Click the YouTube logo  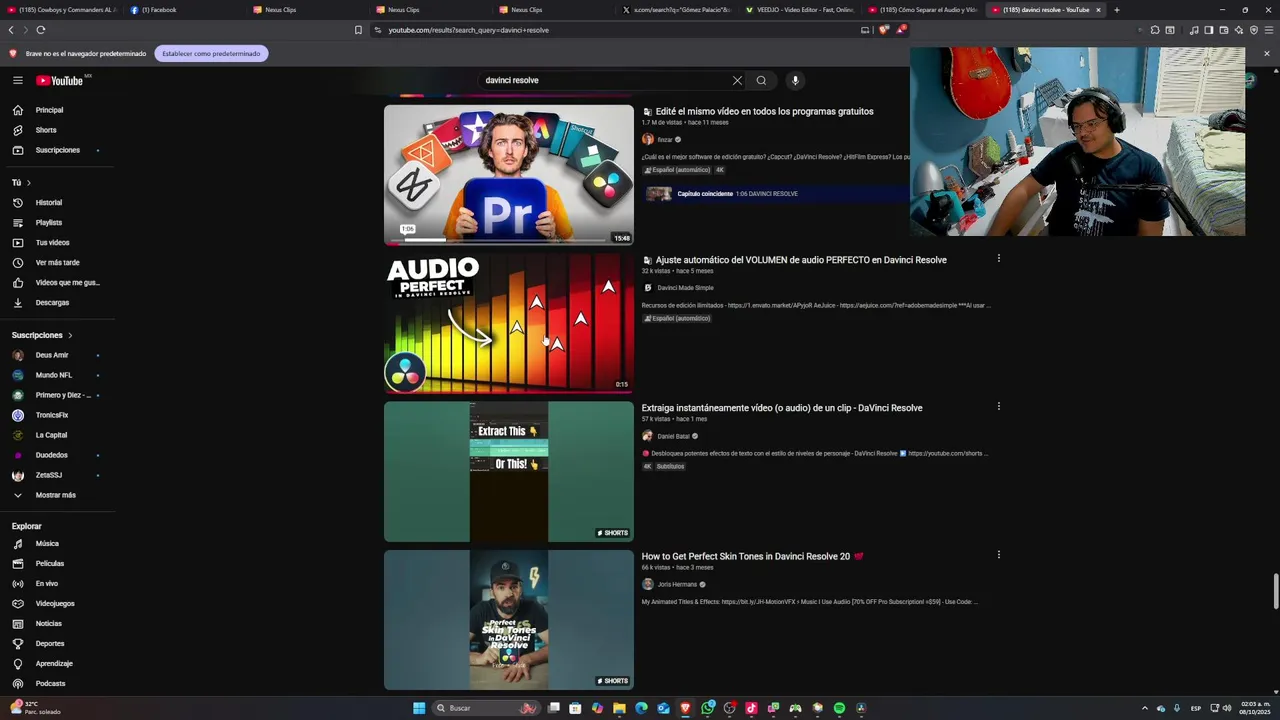tap(60, 80)
